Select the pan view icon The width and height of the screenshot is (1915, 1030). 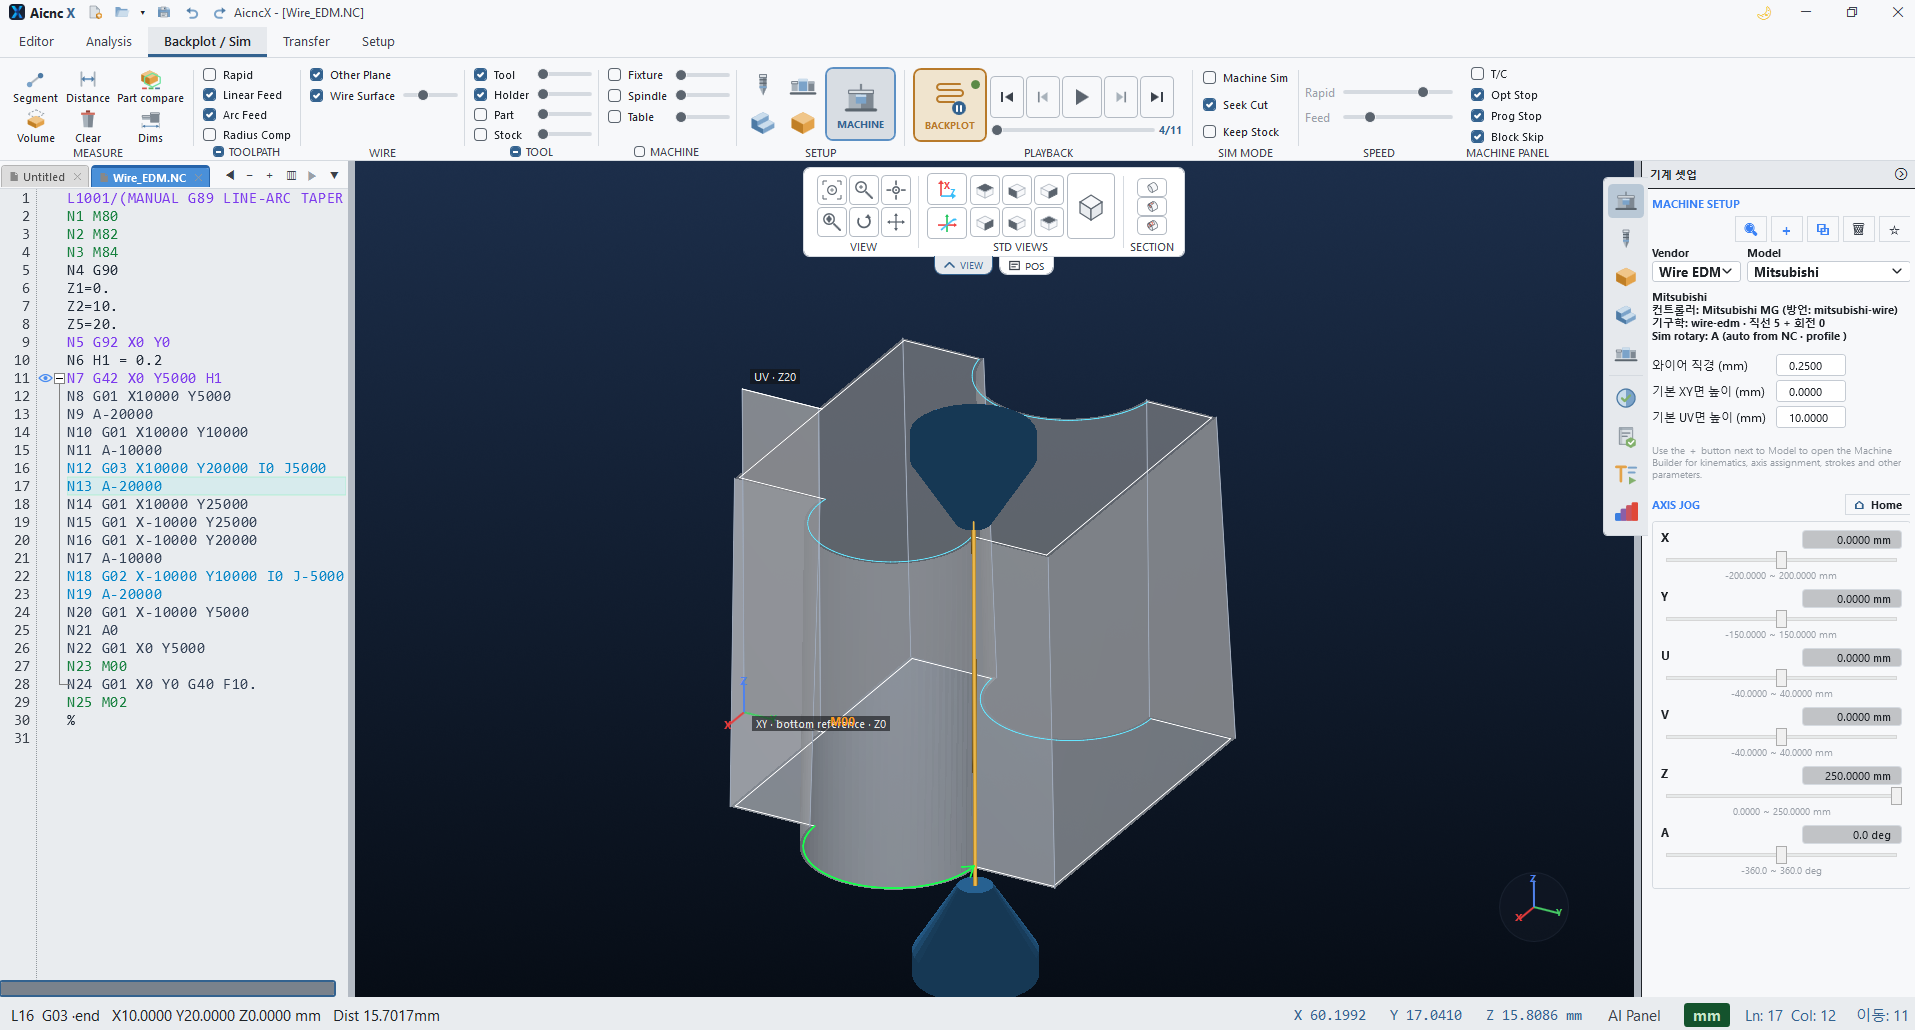896,222
